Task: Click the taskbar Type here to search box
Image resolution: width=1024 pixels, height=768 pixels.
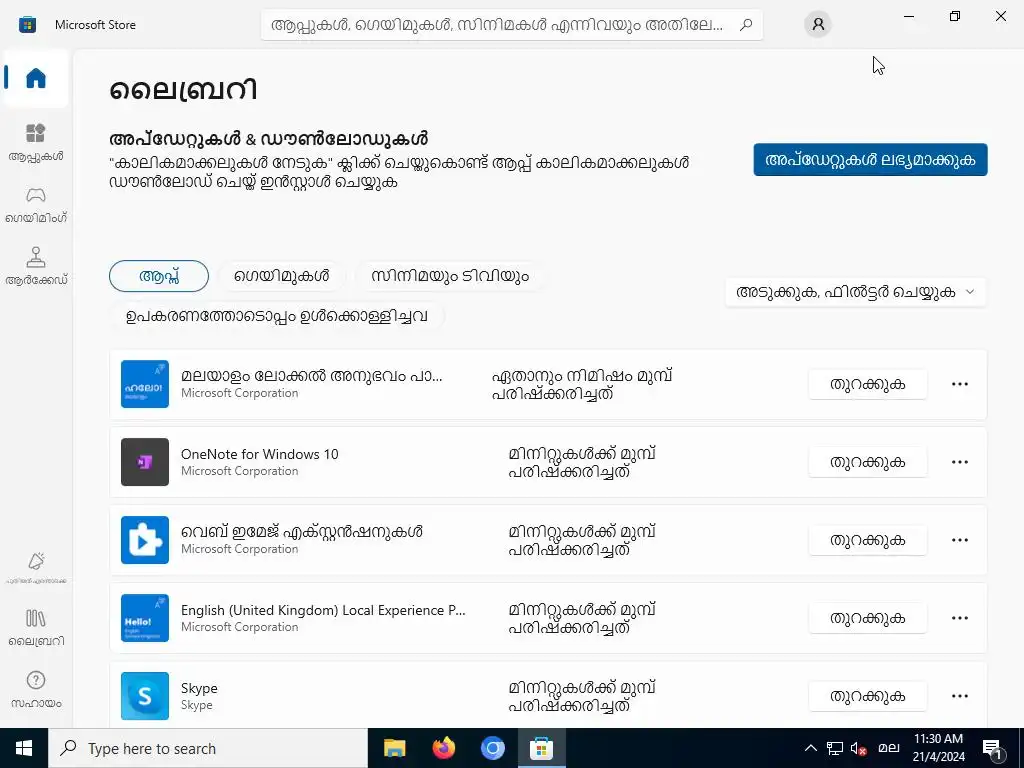Action: pos(208,748)
